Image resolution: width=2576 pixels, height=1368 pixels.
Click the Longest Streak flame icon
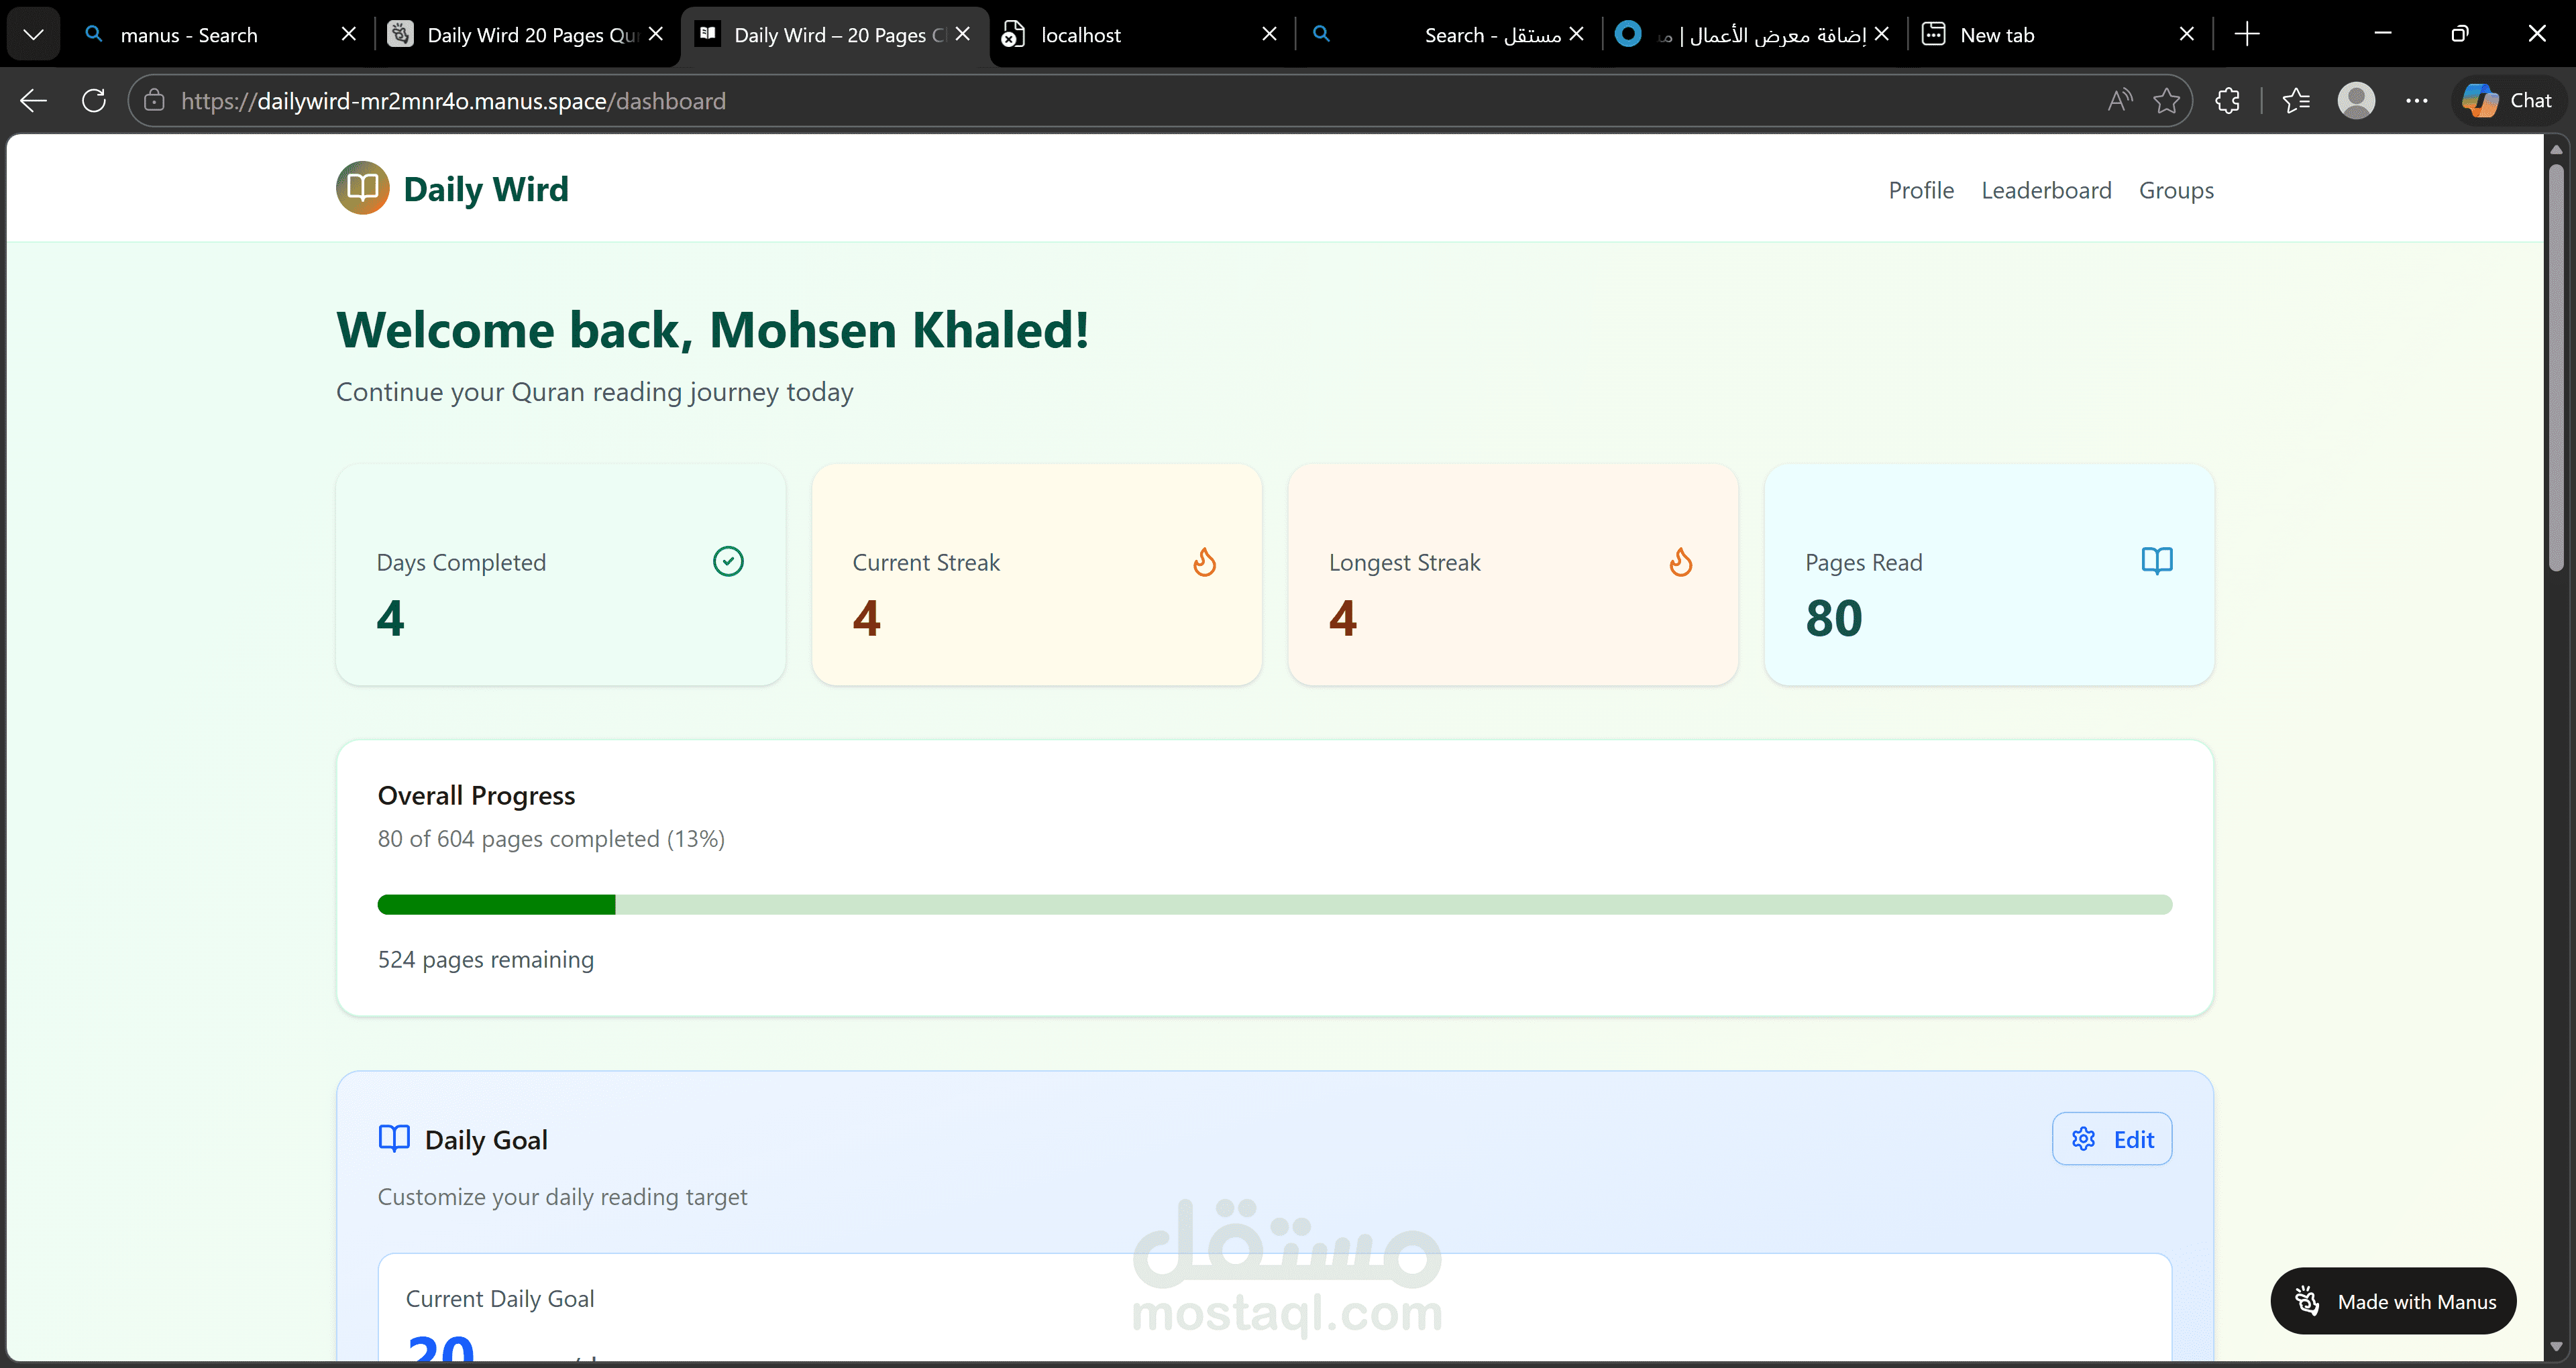click(x=1680, y=562)
